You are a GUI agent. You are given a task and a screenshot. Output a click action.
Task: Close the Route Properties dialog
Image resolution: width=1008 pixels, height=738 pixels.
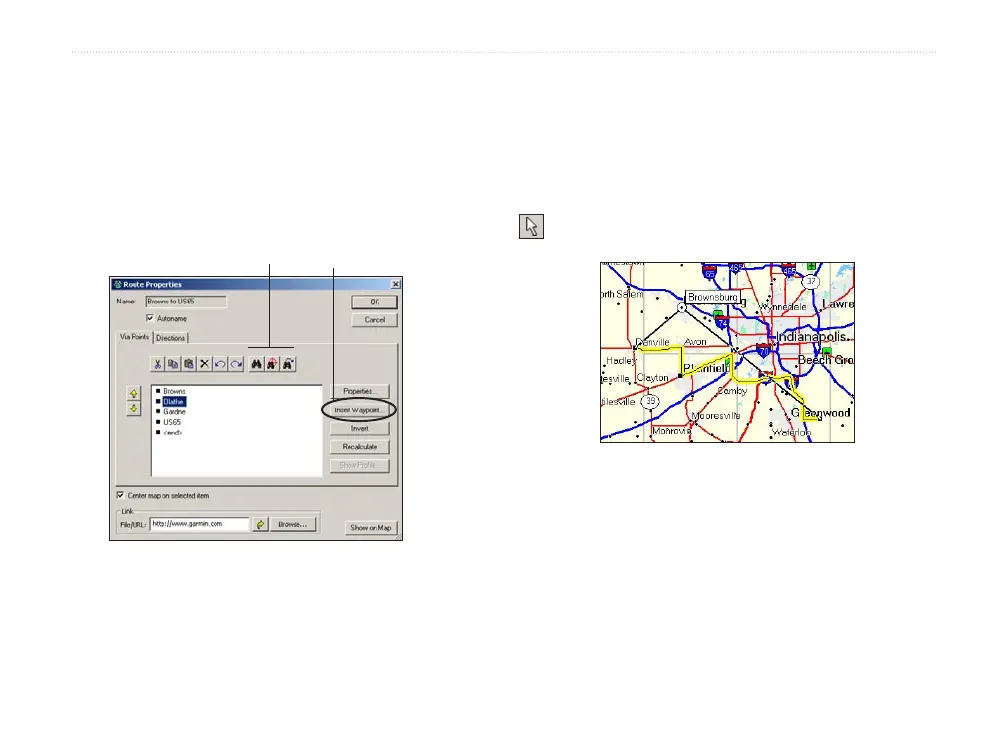(x=395, y=284)
